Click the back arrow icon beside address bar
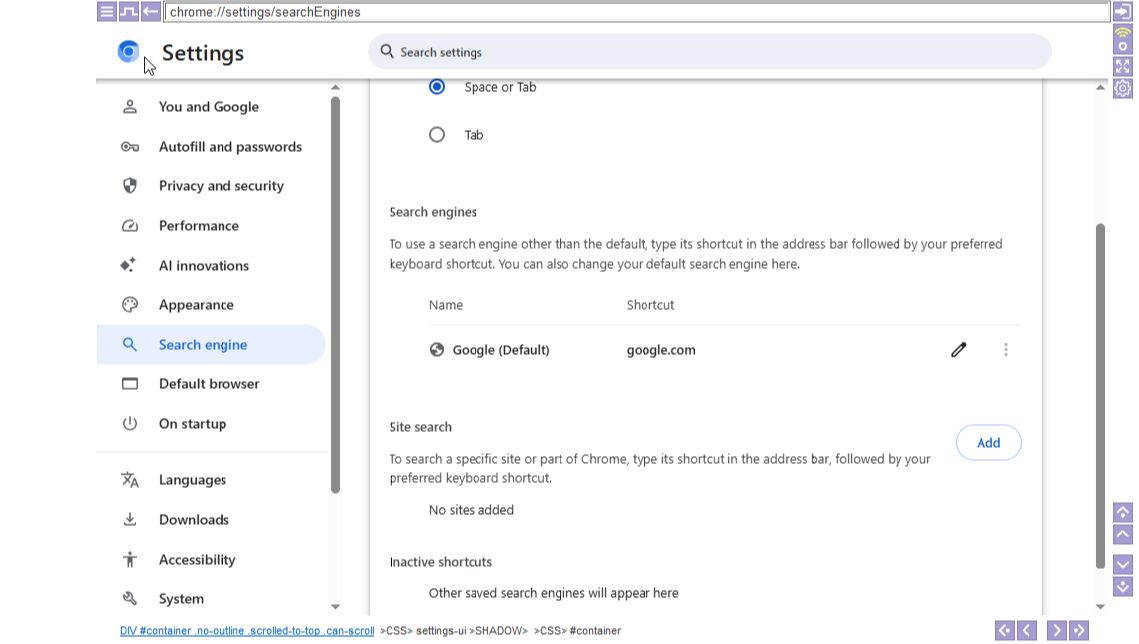This screenshot has height=644, width=1139. [151, 12]
